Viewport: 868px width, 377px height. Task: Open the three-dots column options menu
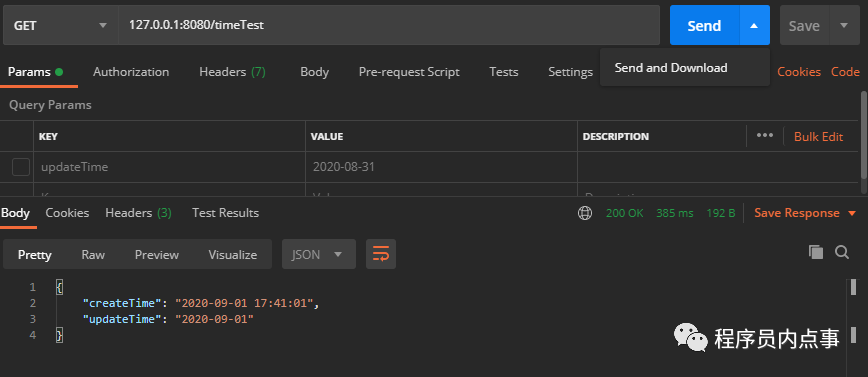tap(764, 136)
